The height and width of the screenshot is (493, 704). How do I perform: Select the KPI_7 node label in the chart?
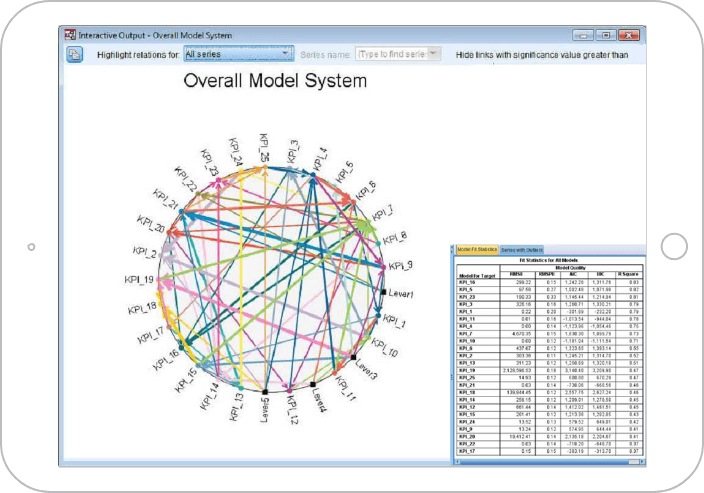coord(383,213)
